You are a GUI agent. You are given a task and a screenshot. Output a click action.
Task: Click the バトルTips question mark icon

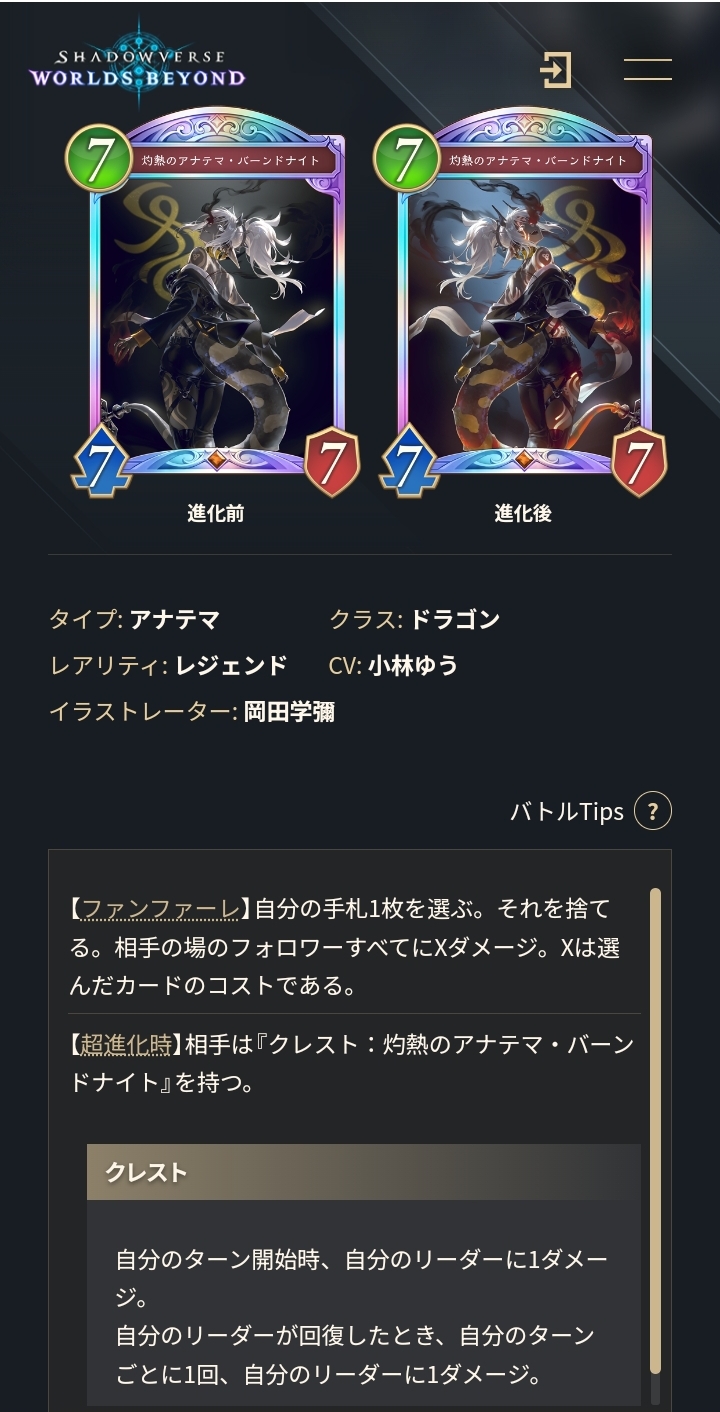[x=653, y=811]
